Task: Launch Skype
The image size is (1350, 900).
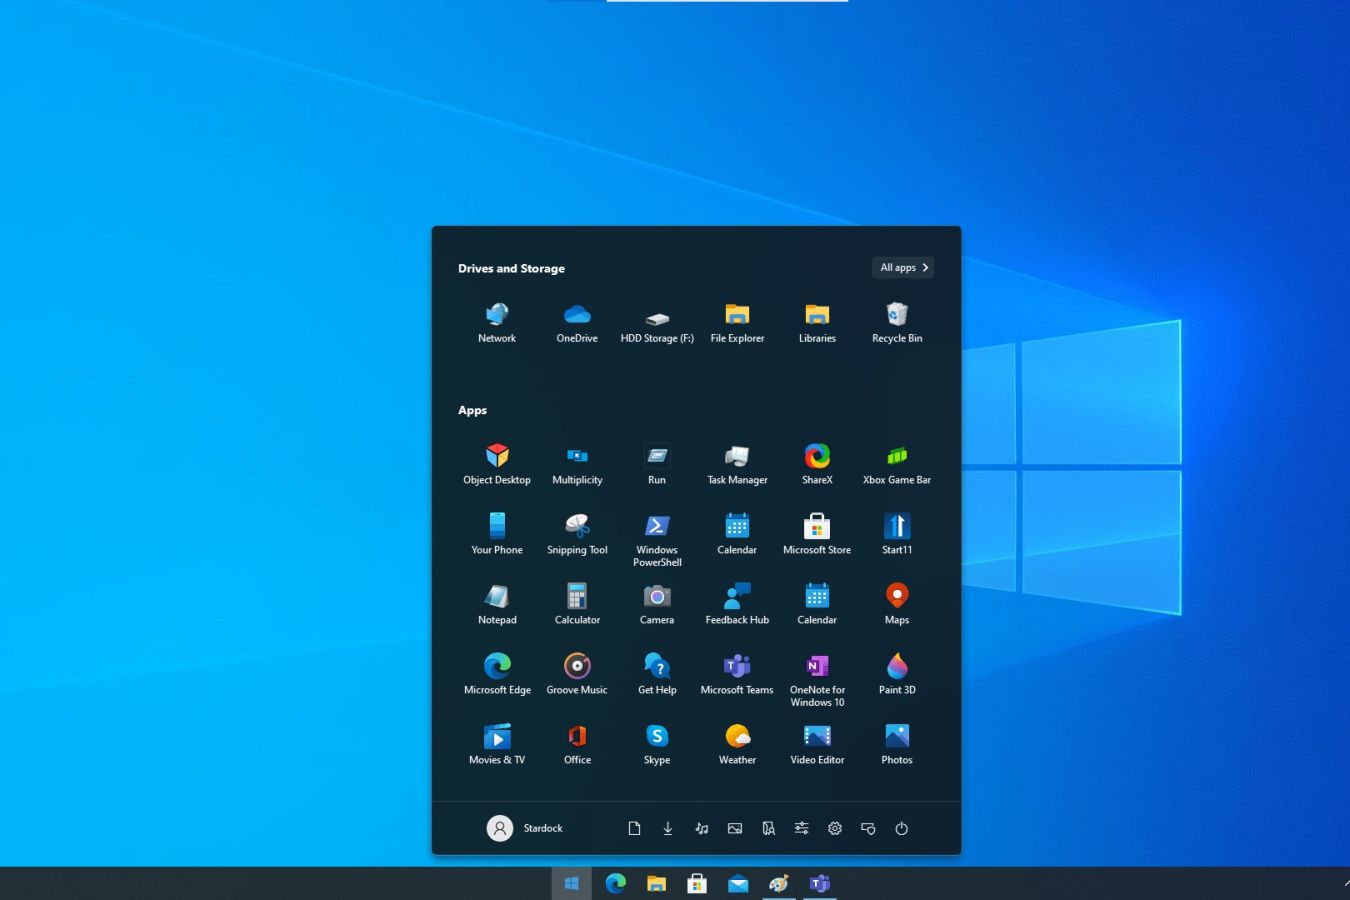Action: coord(657,745)
